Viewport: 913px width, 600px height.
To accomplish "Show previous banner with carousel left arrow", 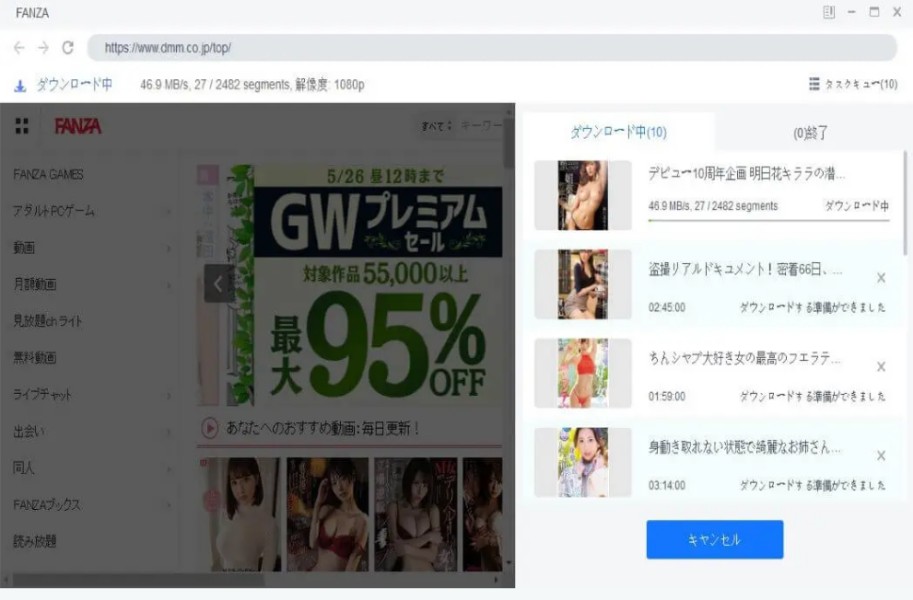I will tap(219, 284).
